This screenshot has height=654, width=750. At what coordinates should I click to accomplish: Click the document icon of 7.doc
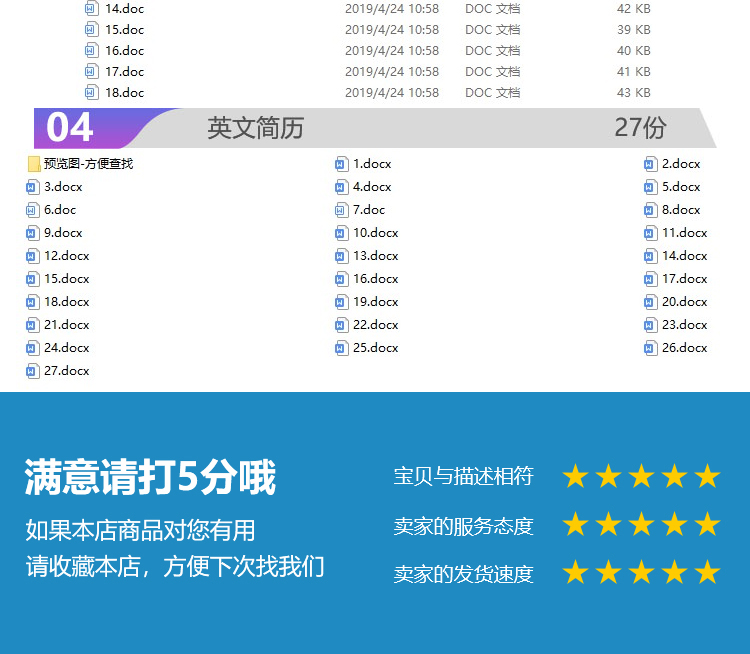tap(341, 210)
